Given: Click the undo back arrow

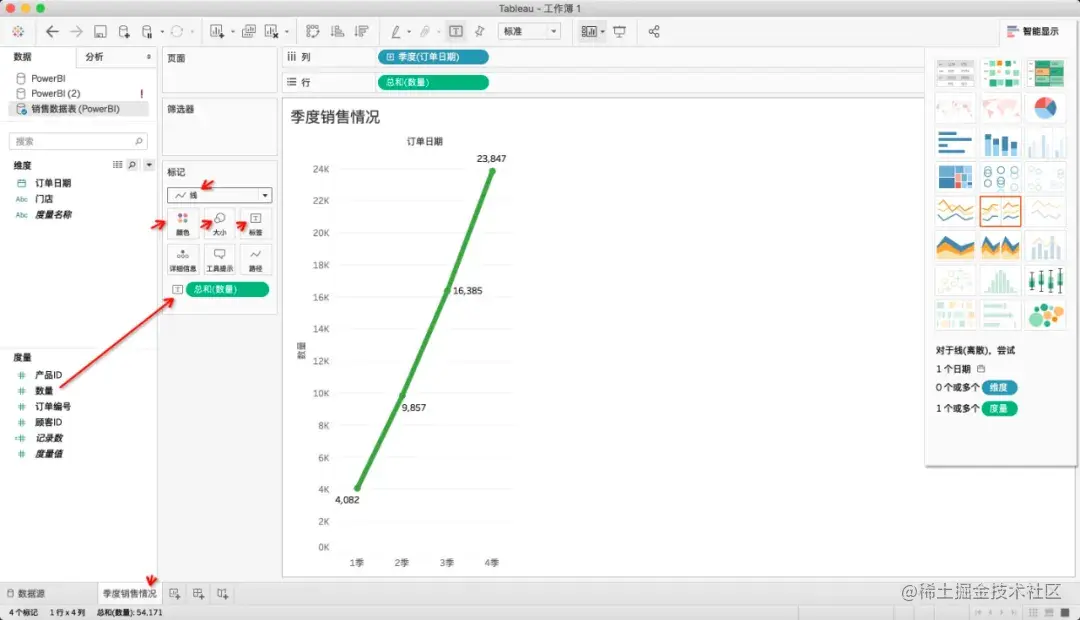Looking at the screenshot, I should (x=52, y=32).
